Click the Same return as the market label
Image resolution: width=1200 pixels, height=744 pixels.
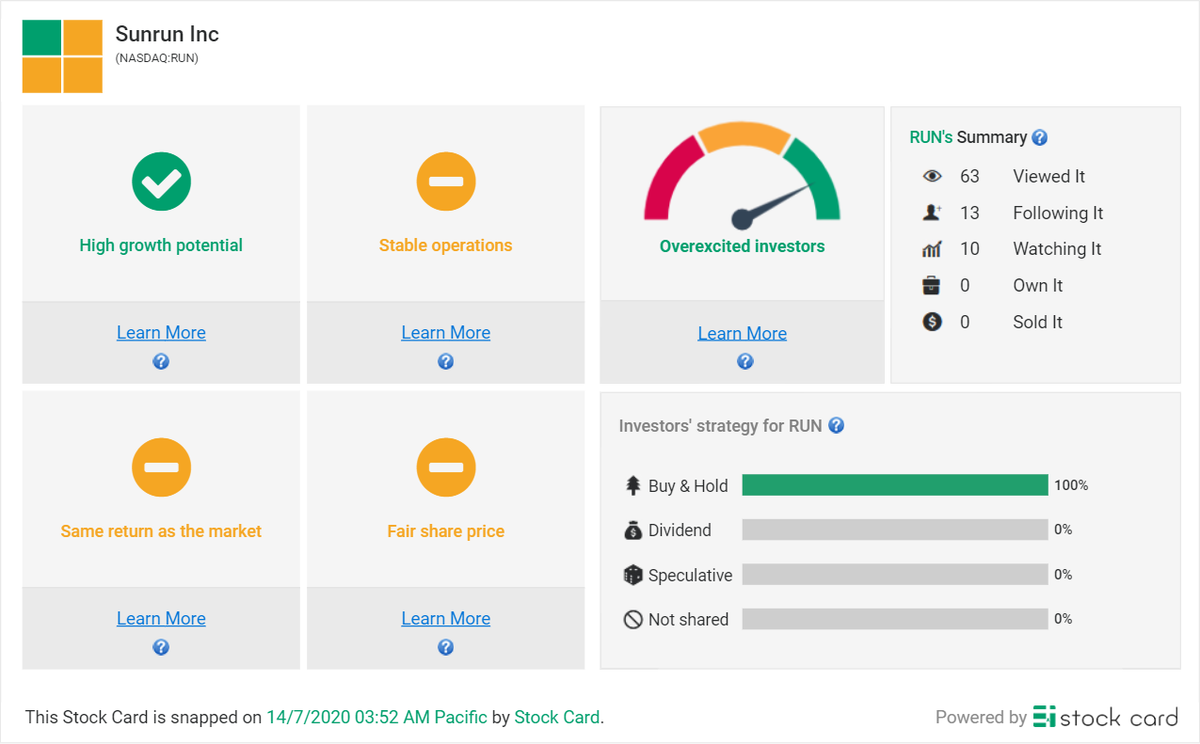(161, 531)
